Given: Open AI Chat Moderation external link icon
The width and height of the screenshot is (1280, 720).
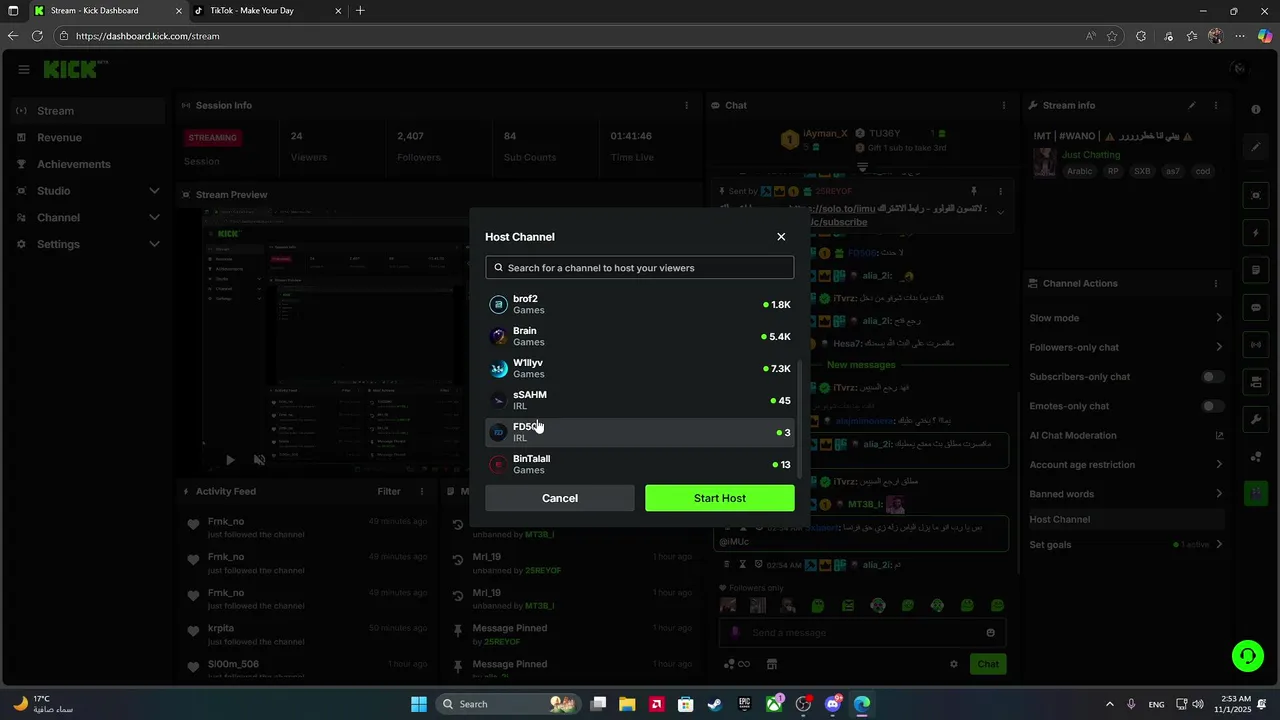Looking at the screenshot, I should click(1219, 435).
